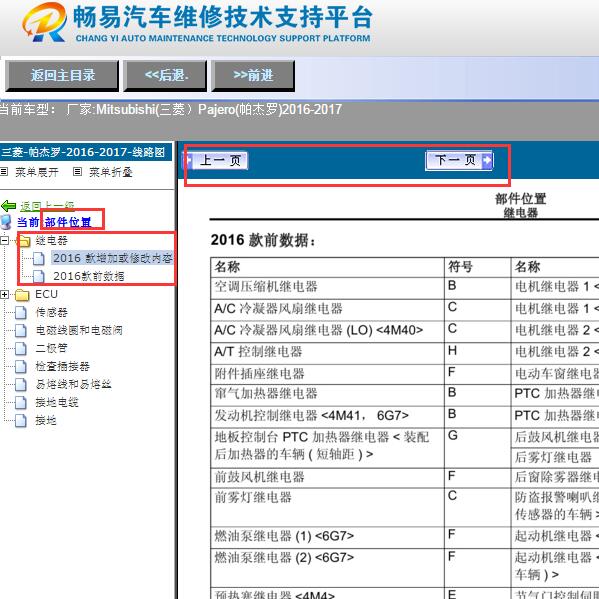
Task: Click symbol H in A/T 控制继电器 row
Action: (x=452, y=350)
